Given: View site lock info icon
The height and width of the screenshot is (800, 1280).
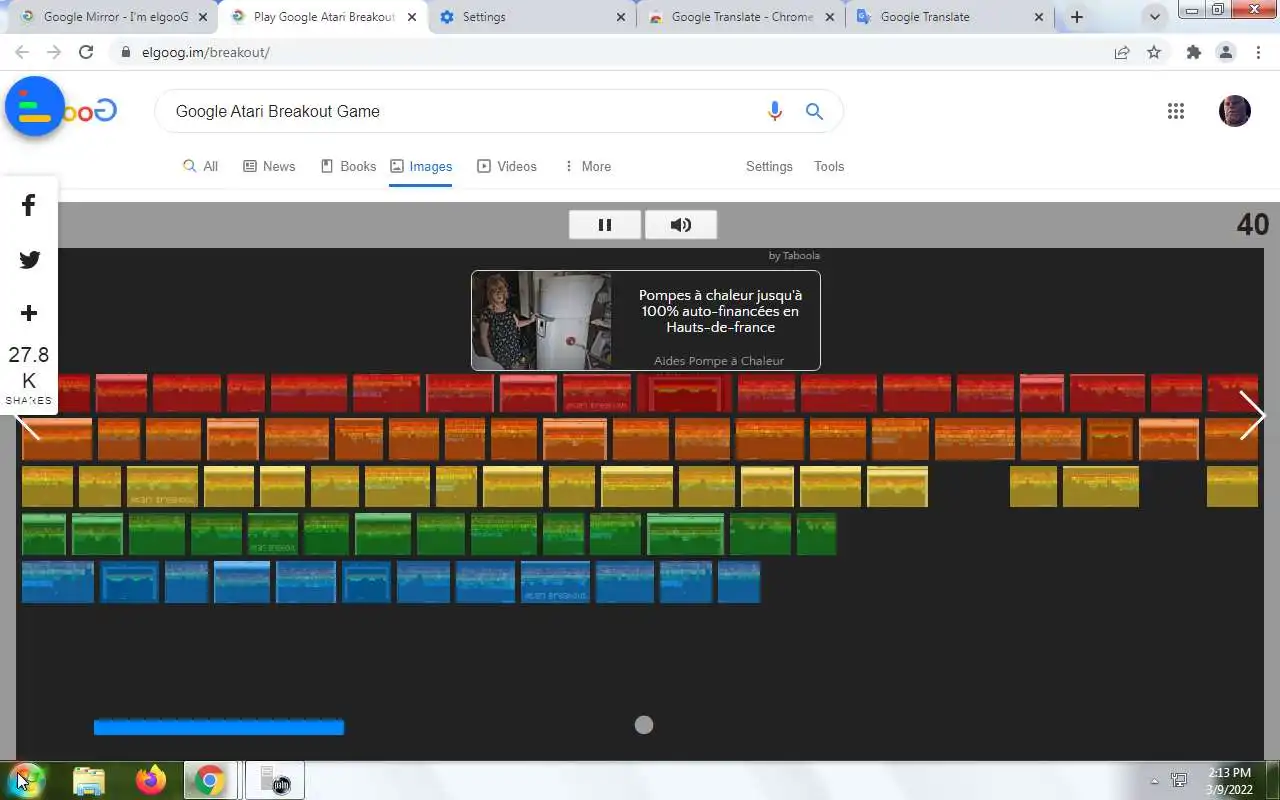Looking at the screenshot, I should click(x=126, y=52).
